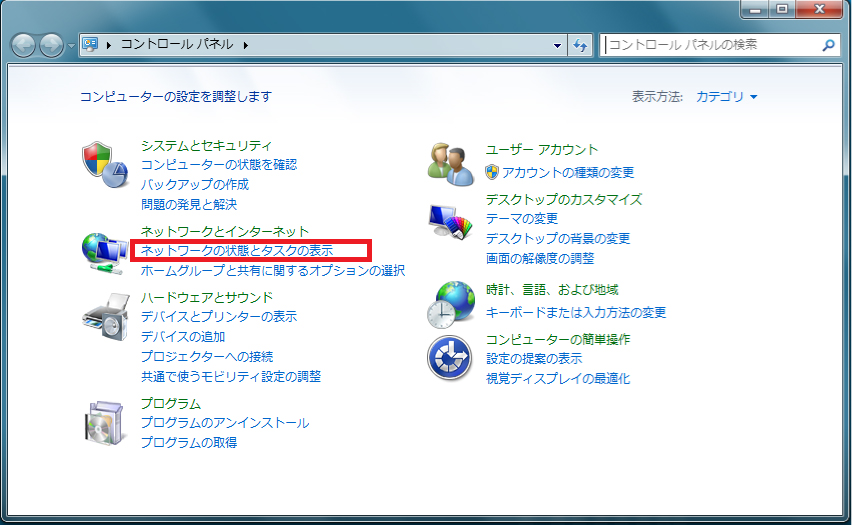
Task: Open デスクトップのカスタマイズ category
Action: (563, 199)
